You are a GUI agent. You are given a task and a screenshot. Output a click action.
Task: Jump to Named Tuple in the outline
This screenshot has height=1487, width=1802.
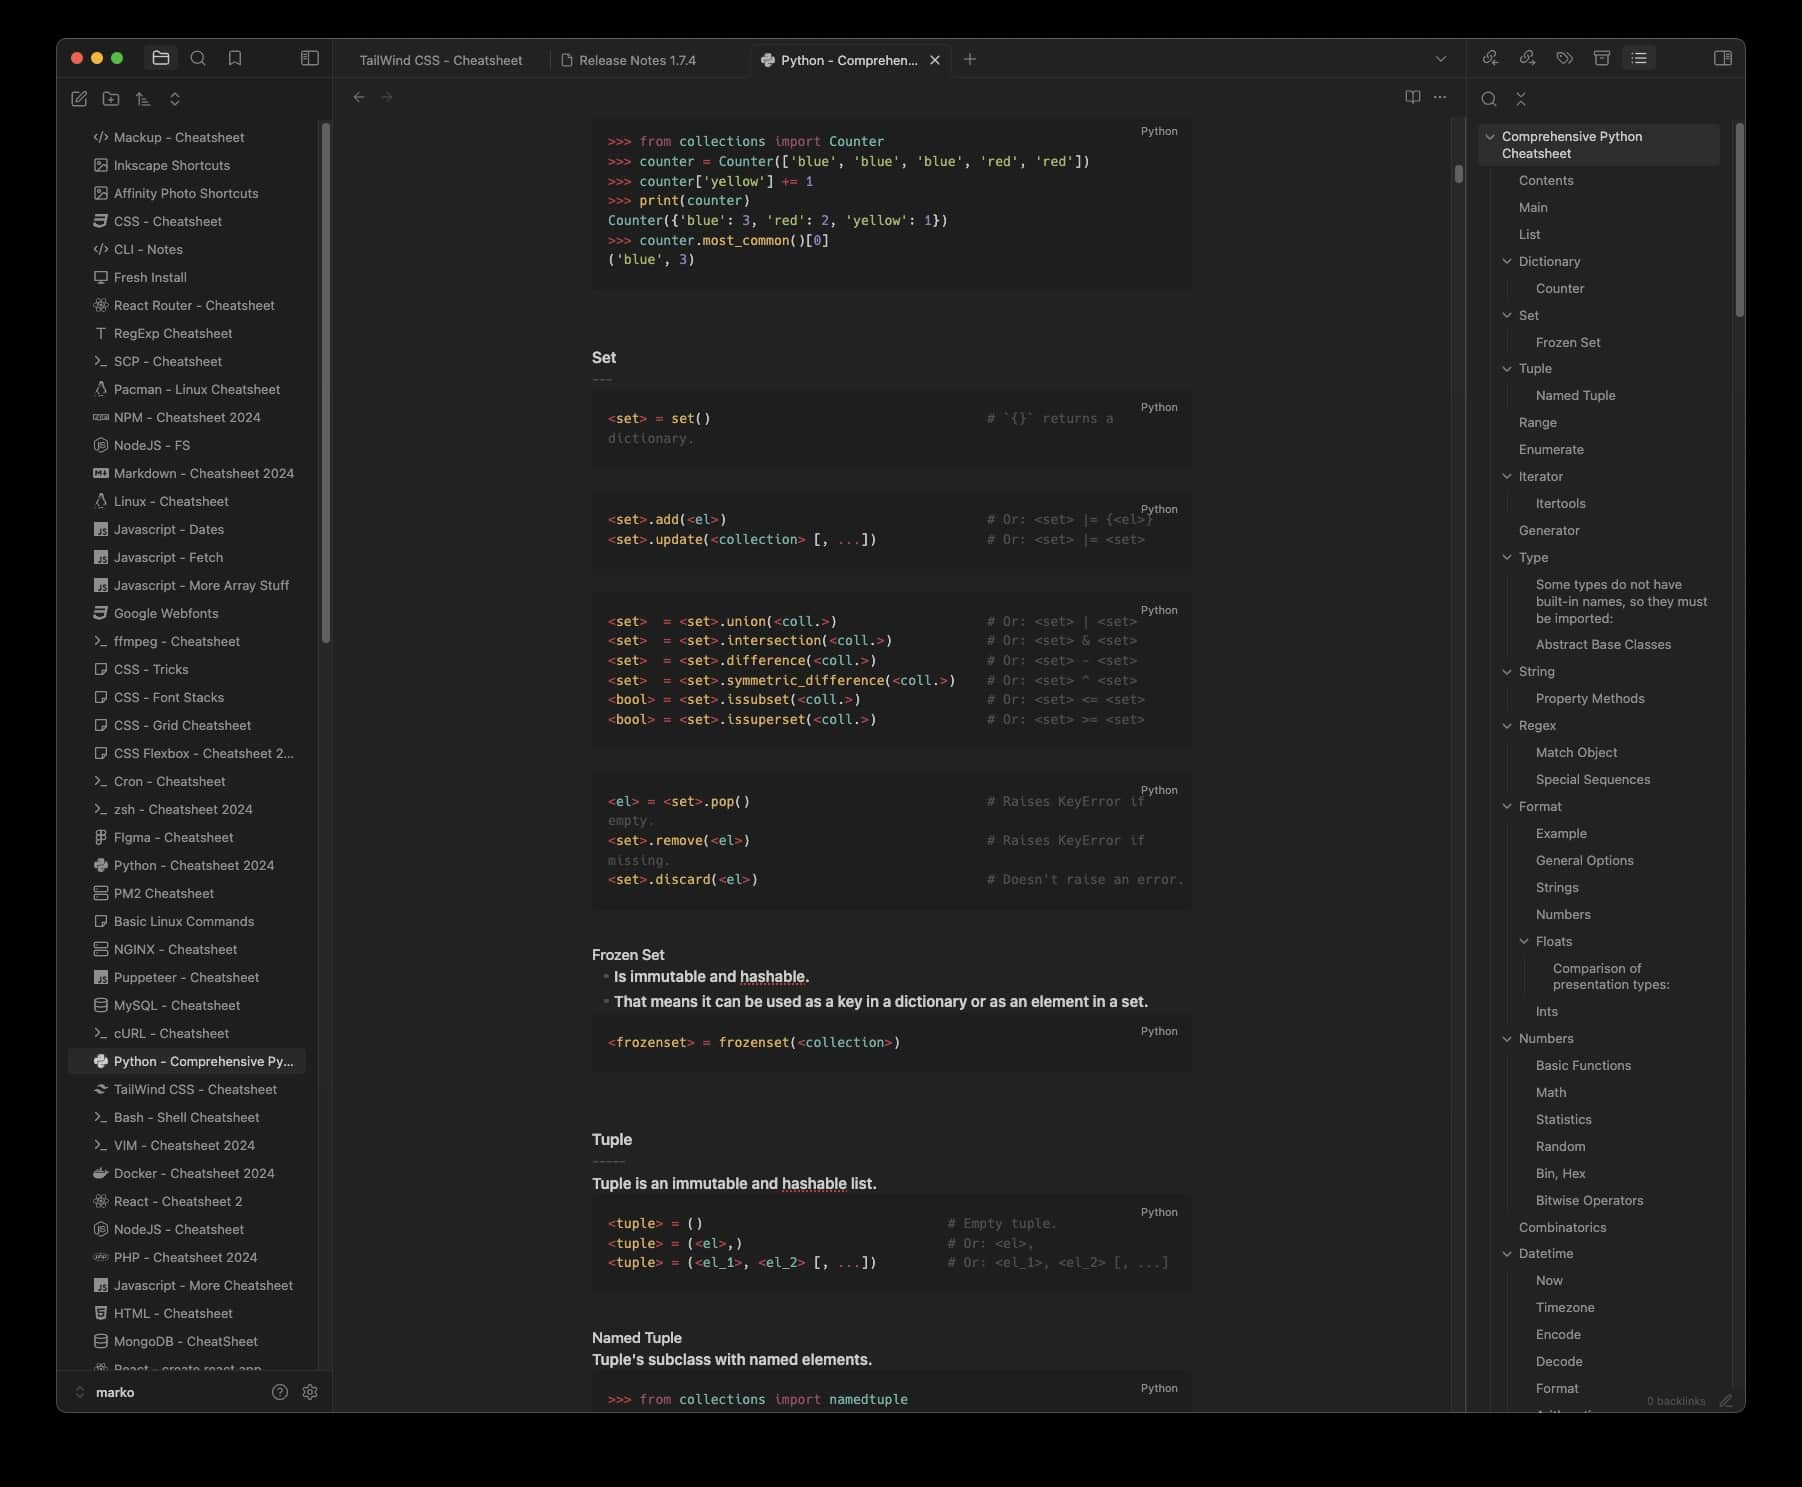[1575, 395]
